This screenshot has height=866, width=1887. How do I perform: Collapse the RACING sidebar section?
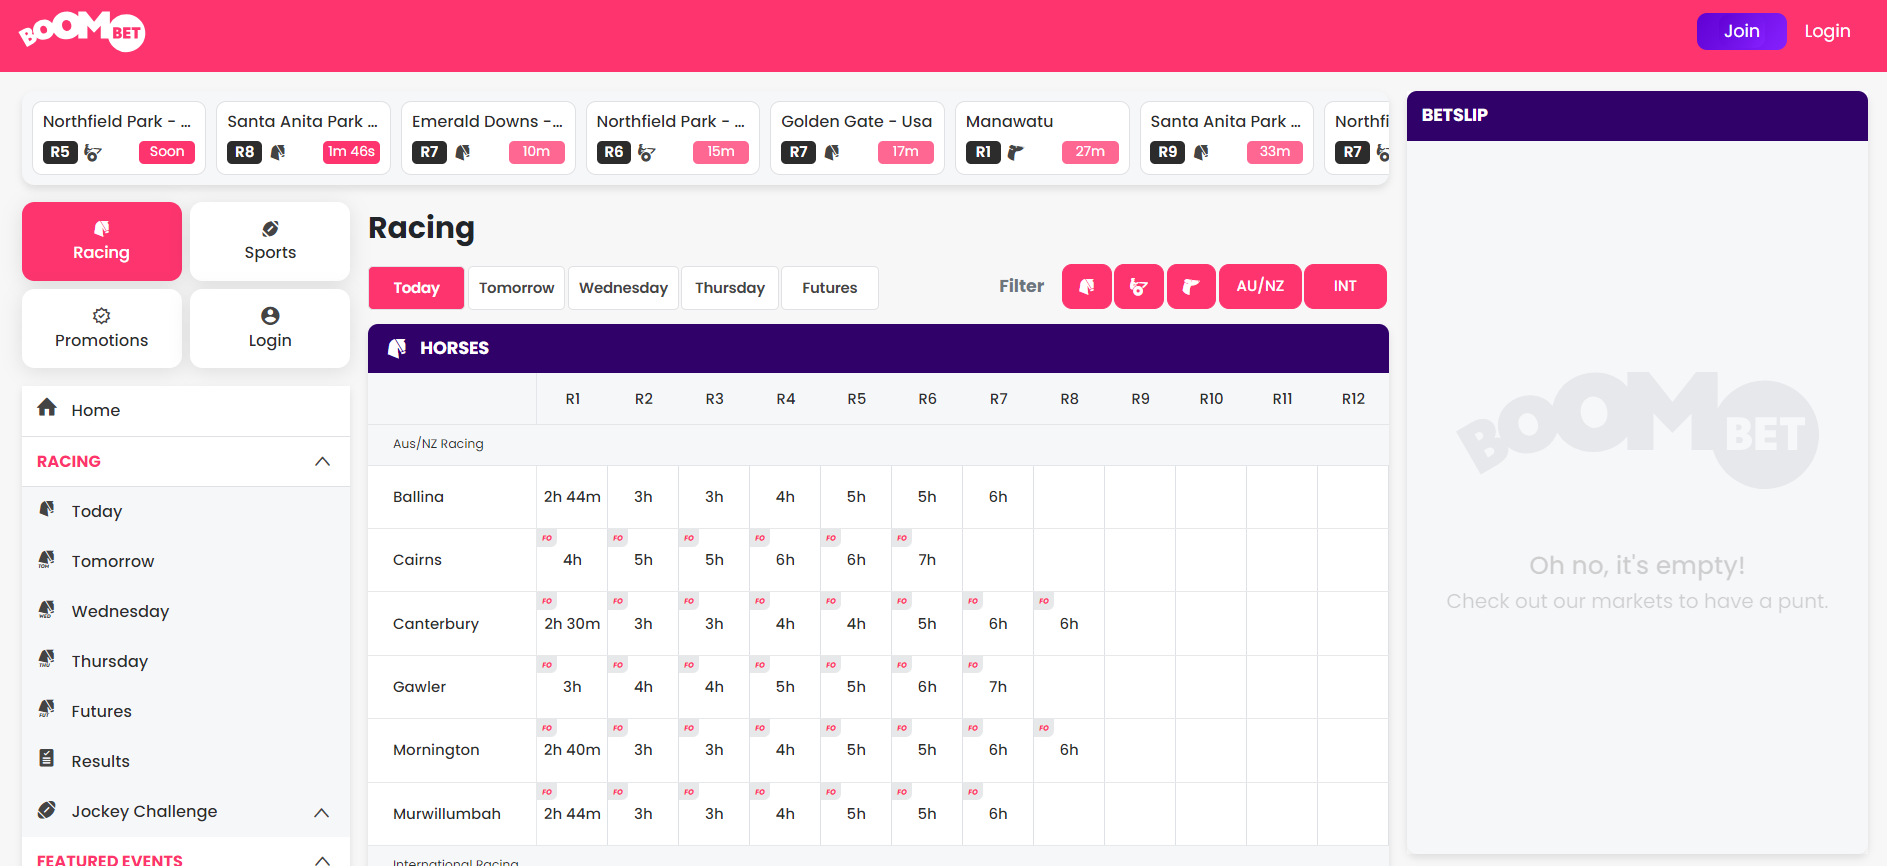(x=186, y=461)
